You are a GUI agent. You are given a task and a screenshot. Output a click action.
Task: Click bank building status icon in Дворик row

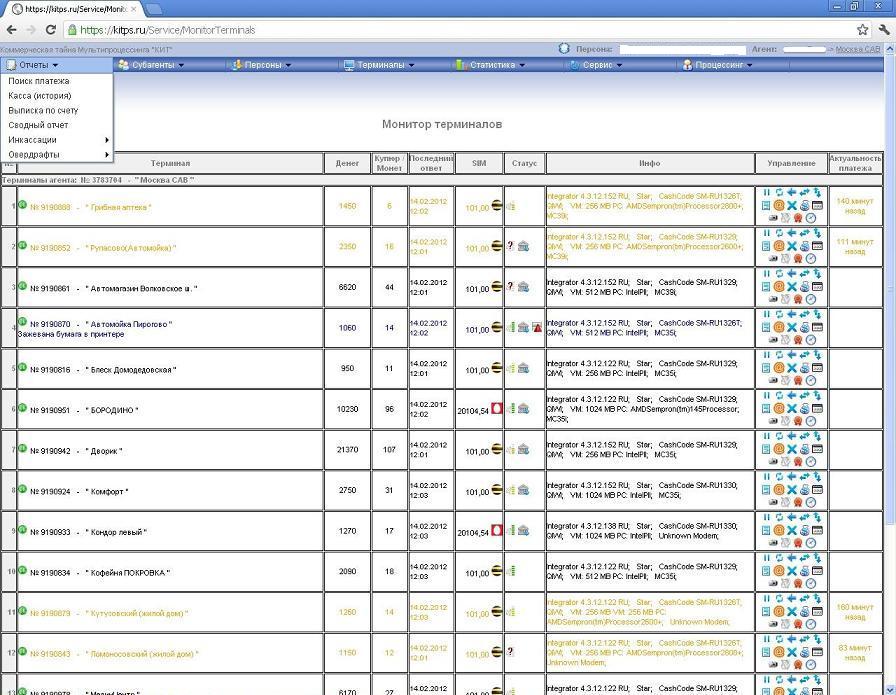click(x=523, y=449)
